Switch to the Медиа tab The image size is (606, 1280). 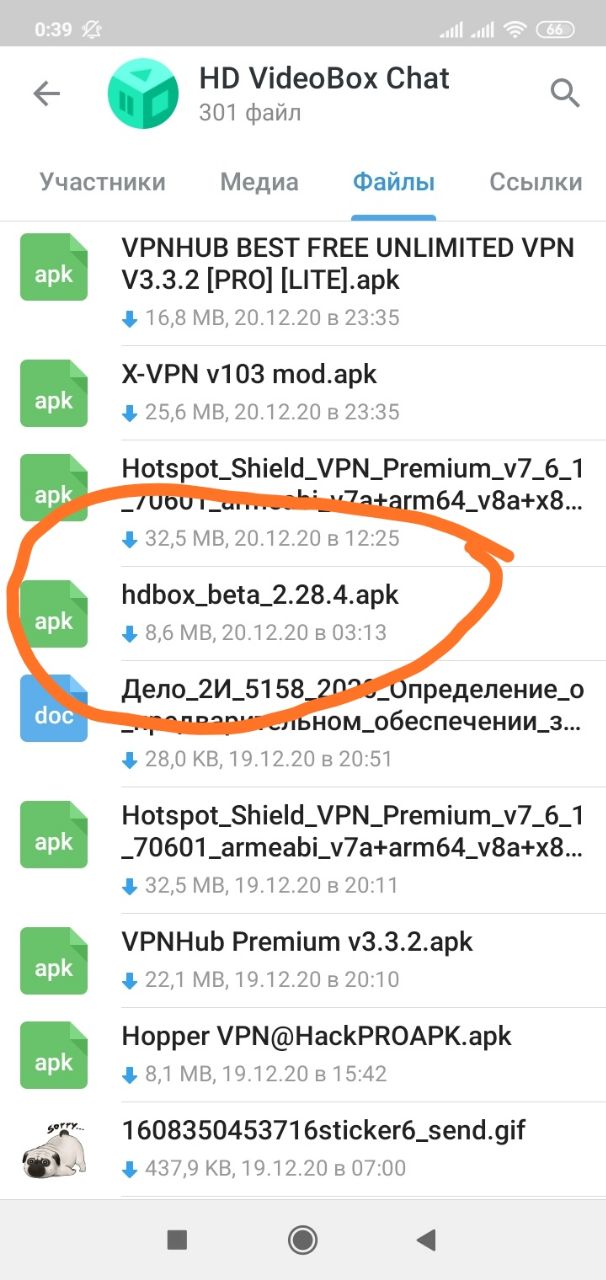coord(259,182)
